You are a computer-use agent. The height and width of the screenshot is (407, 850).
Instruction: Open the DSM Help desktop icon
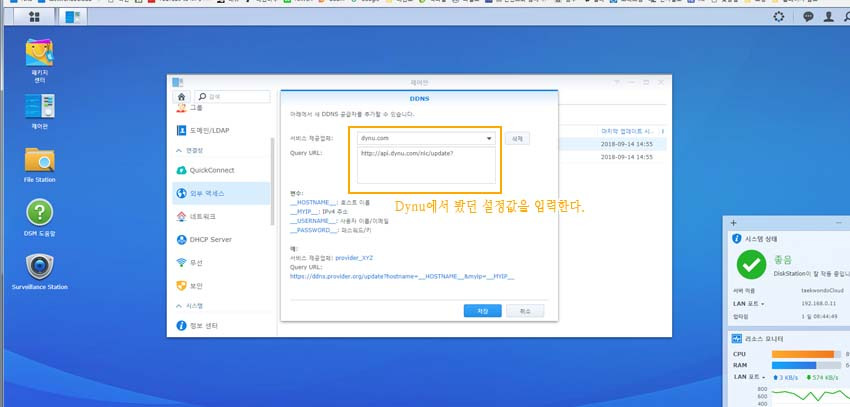(x=40, y=213)
